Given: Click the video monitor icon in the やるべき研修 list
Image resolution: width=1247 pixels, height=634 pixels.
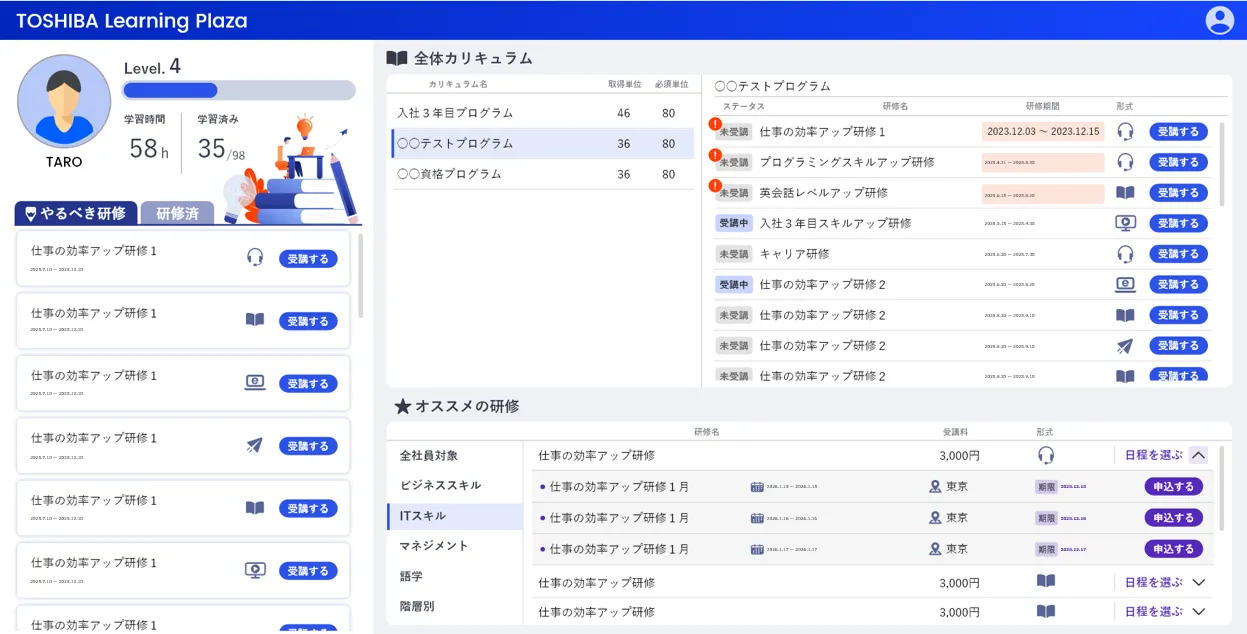Looking at the screenshot, I should tap(255, 570).
